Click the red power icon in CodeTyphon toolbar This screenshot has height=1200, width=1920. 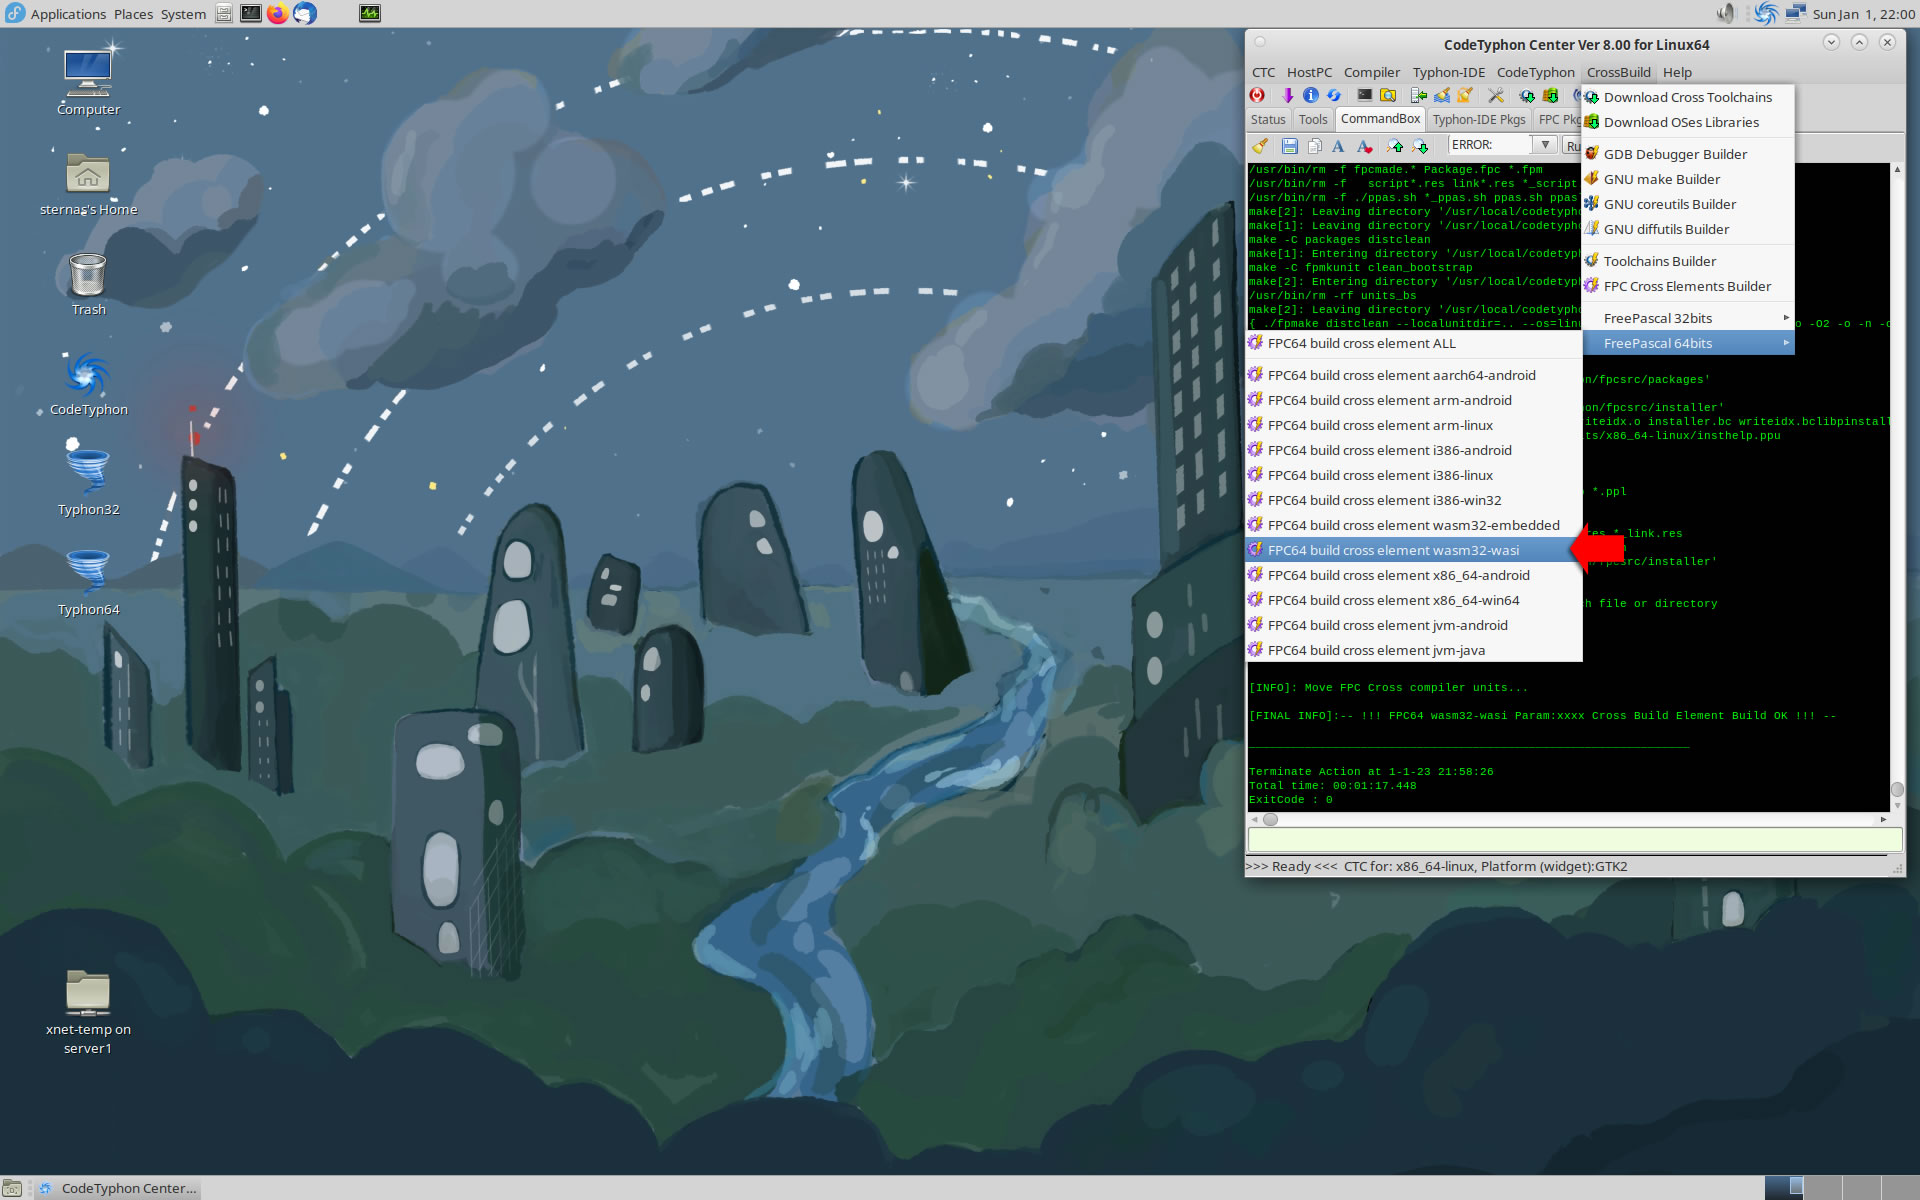click(1257, 95)
